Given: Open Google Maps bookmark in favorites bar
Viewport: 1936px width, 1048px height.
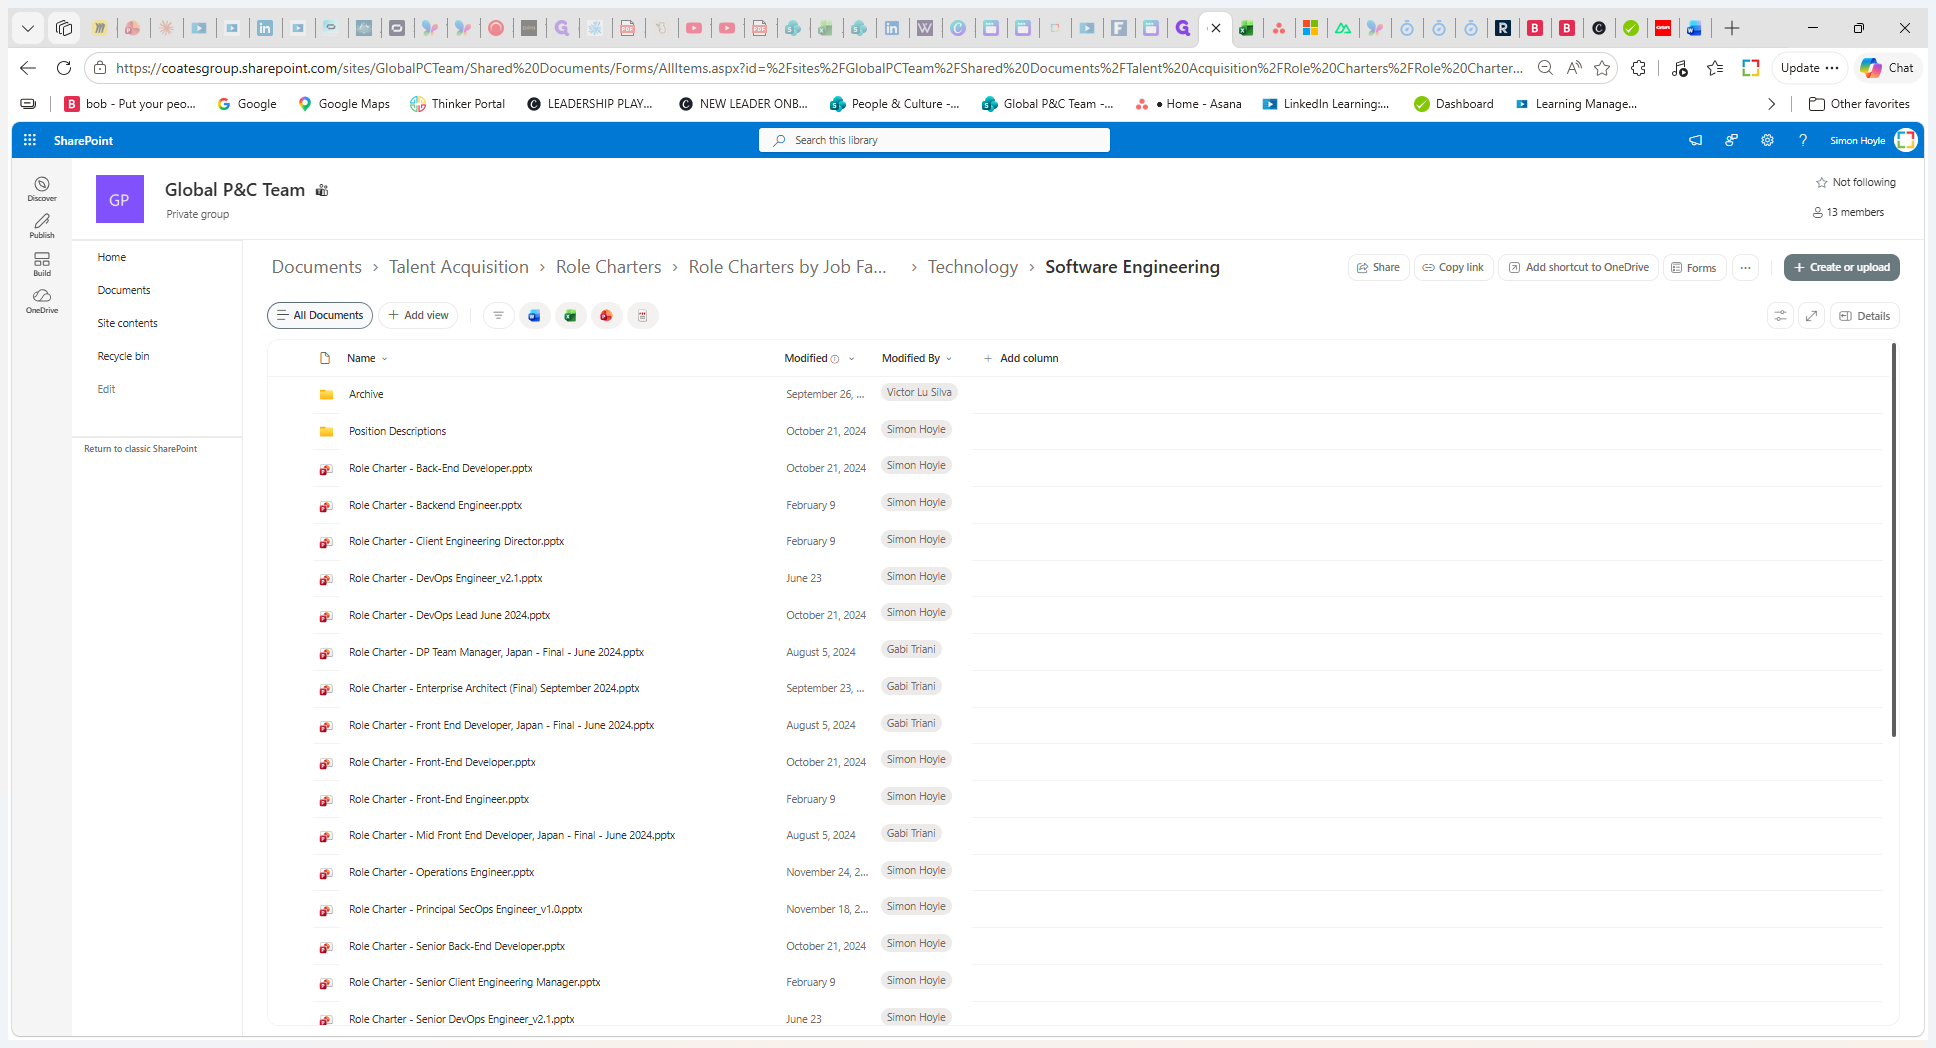Looking at the screenshot, I should point(344,104).
